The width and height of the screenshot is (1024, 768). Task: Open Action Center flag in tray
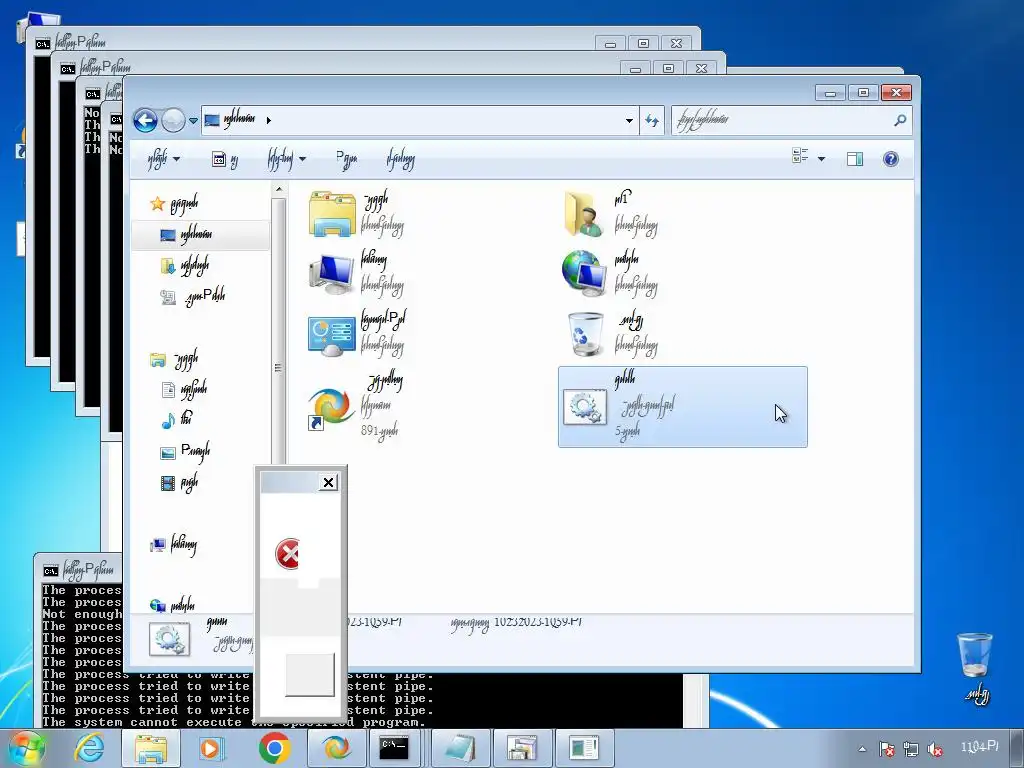886,749
